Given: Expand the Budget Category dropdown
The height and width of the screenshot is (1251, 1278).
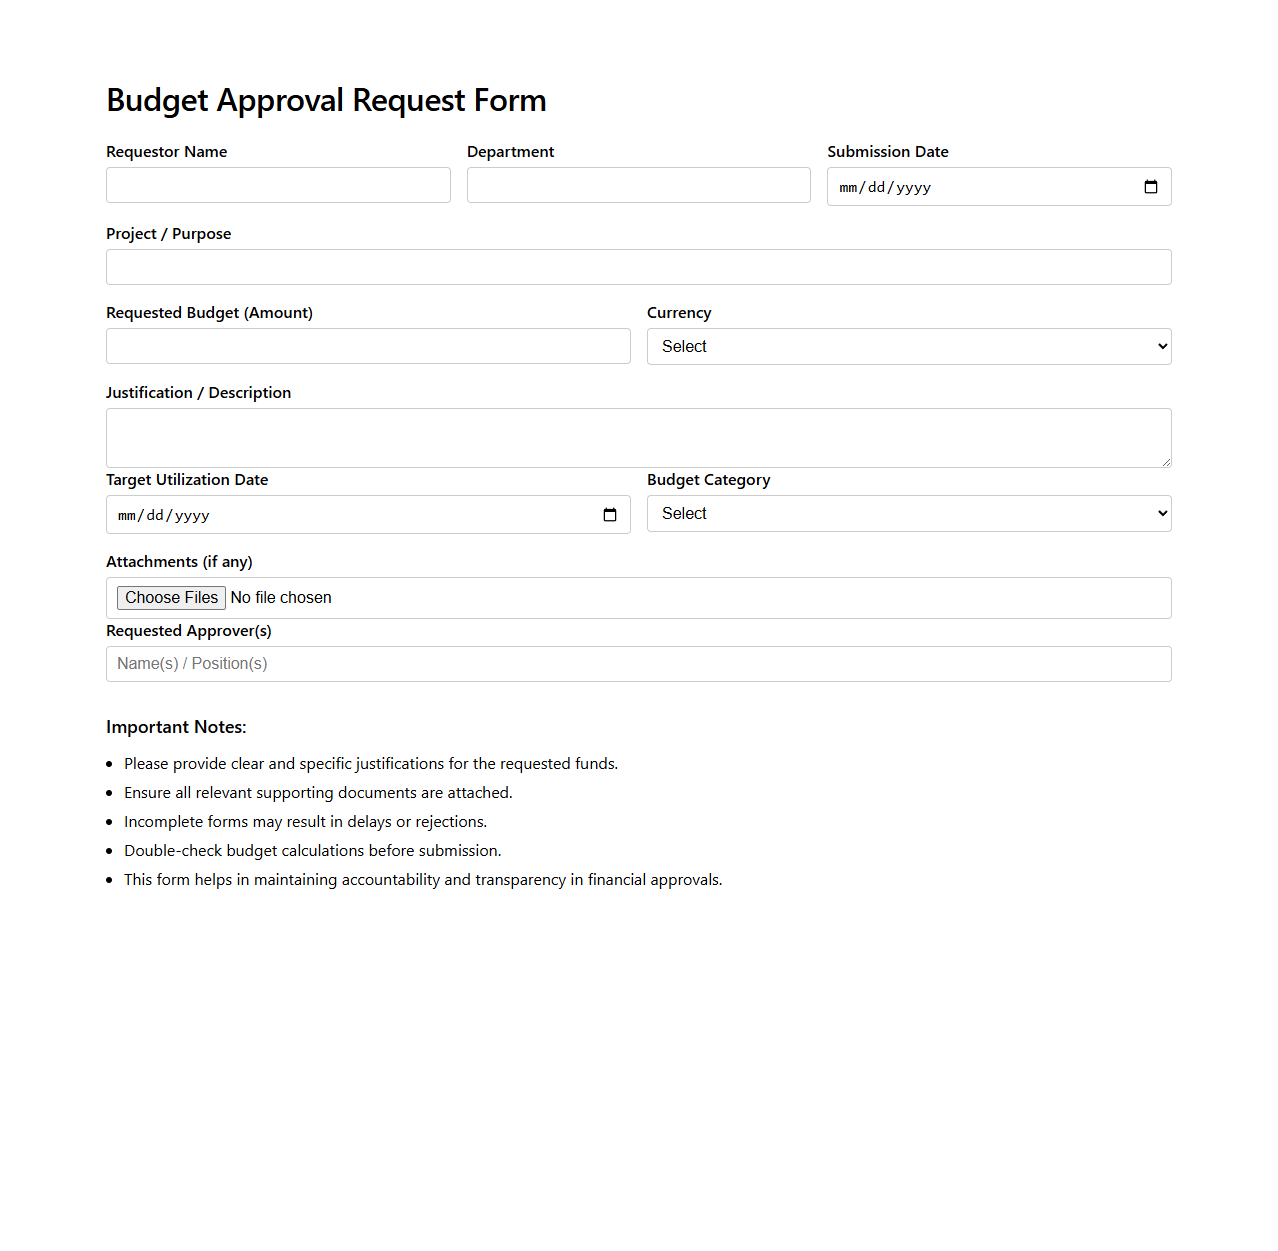Looking at the screenshot, I should (x=908, y=513).
